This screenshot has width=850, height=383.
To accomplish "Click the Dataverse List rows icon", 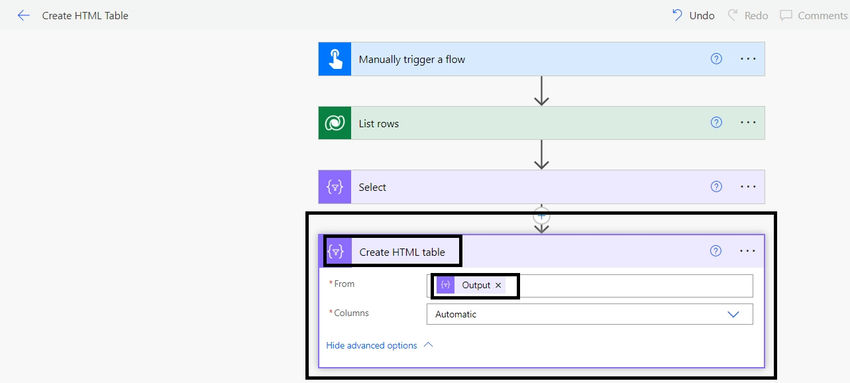I will (x=334, y=123).
